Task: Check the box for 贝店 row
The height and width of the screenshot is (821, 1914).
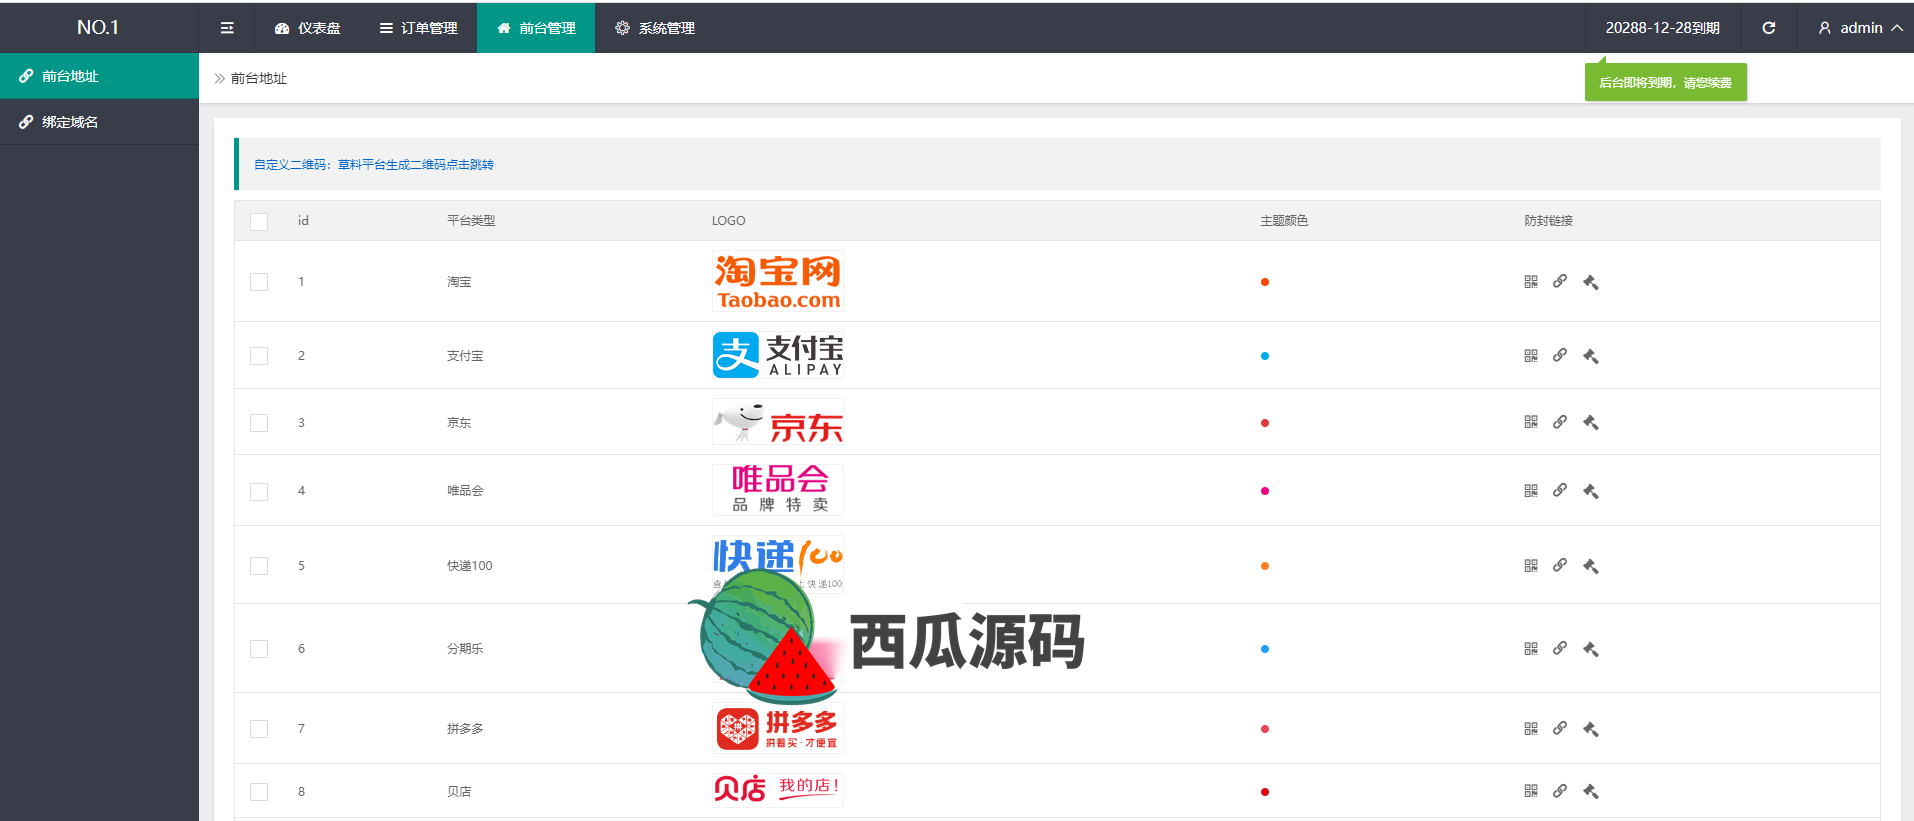Action: pos(259,792)
